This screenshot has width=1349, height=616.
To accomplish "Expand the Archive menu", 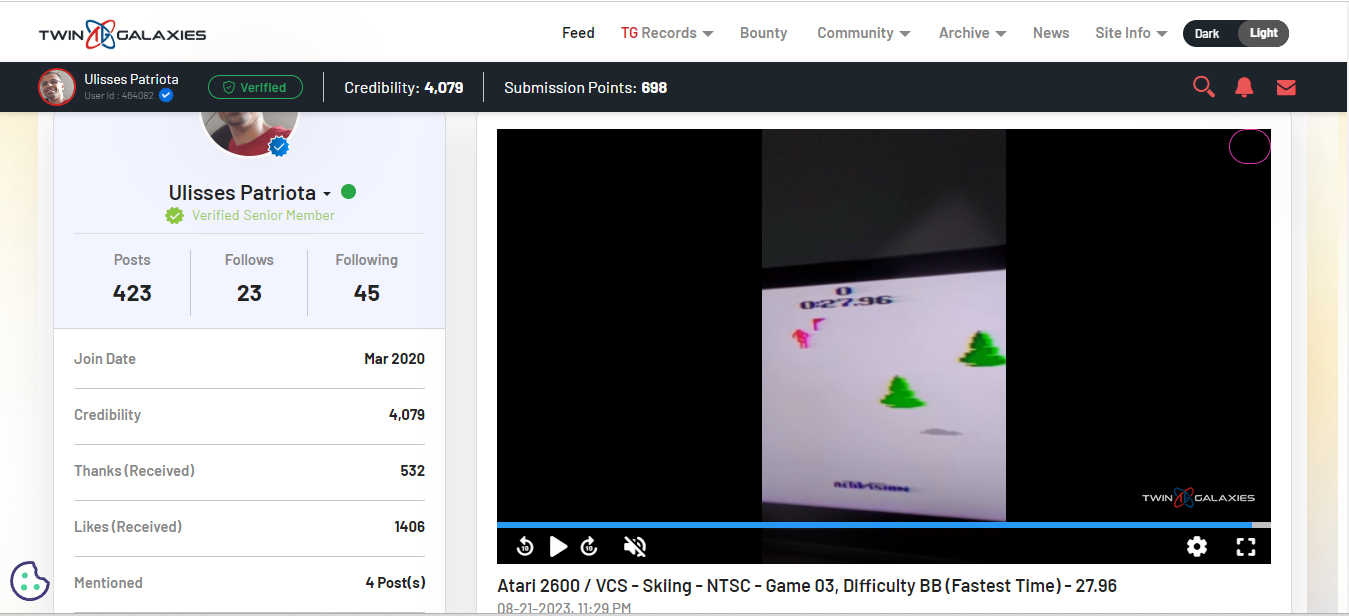I will point(972,33).
